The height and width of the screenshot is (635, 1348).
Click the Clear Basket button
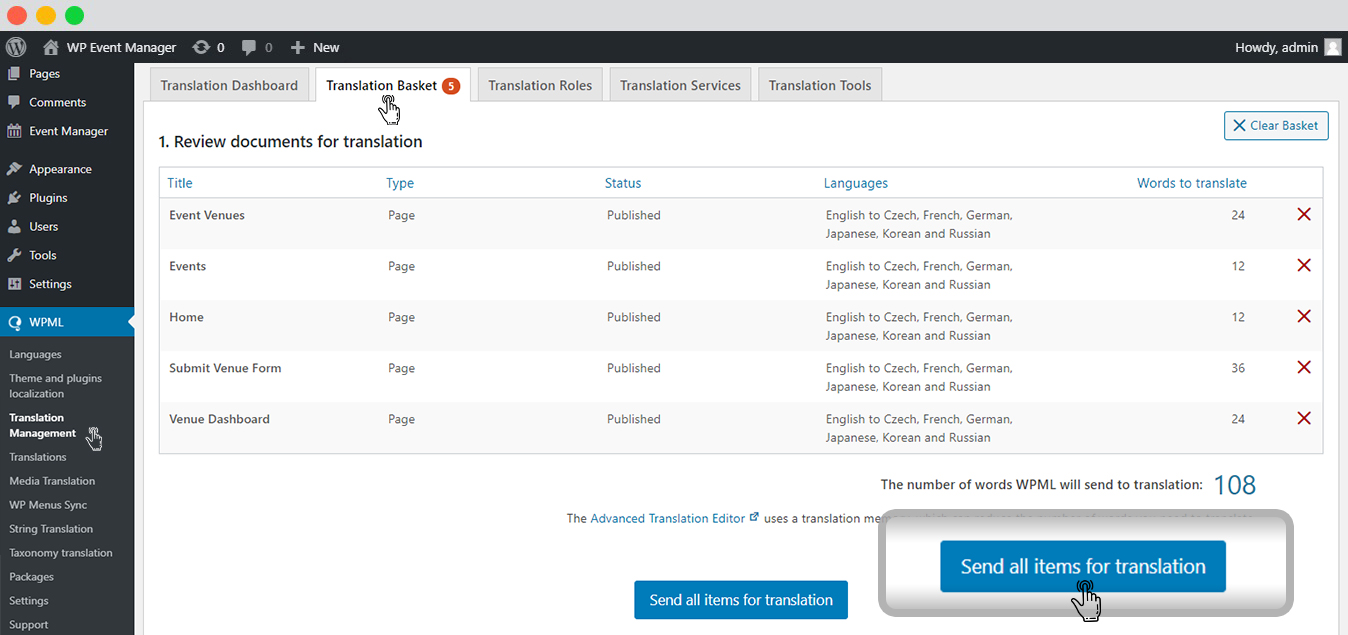point(1276,125)
